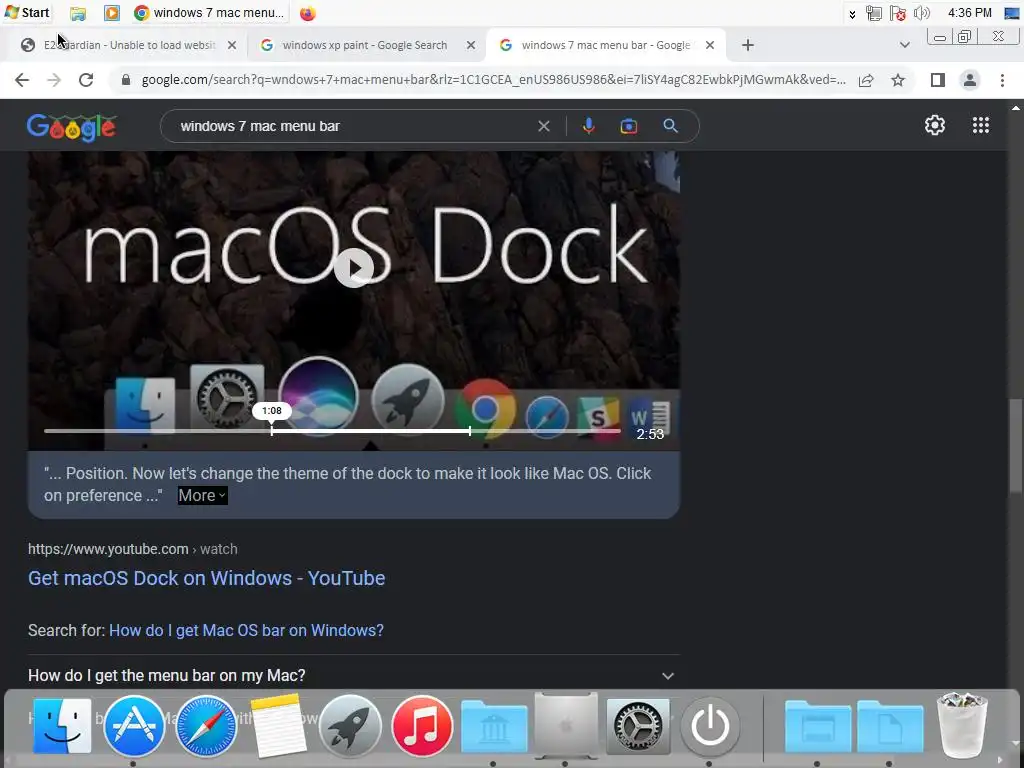Share this page from address bar
Screen dimensions: 1024x768
pyautogui.click(x=866, y=80)
